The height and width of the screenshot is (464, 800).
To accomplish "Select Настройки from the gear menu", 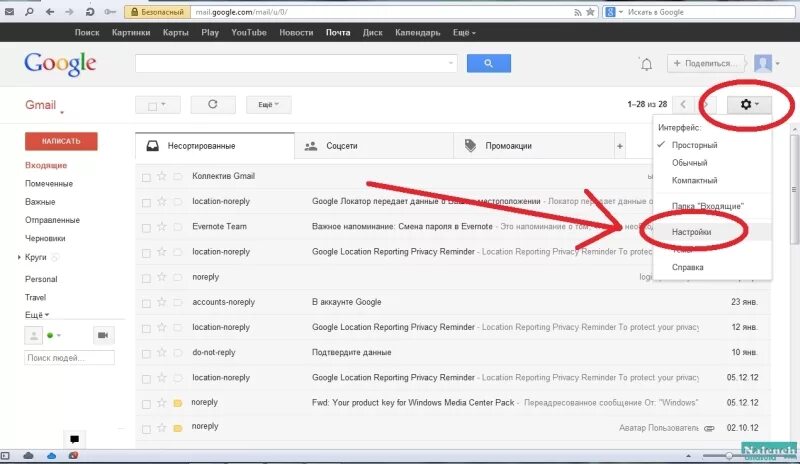I will click(x=691, y=232).
